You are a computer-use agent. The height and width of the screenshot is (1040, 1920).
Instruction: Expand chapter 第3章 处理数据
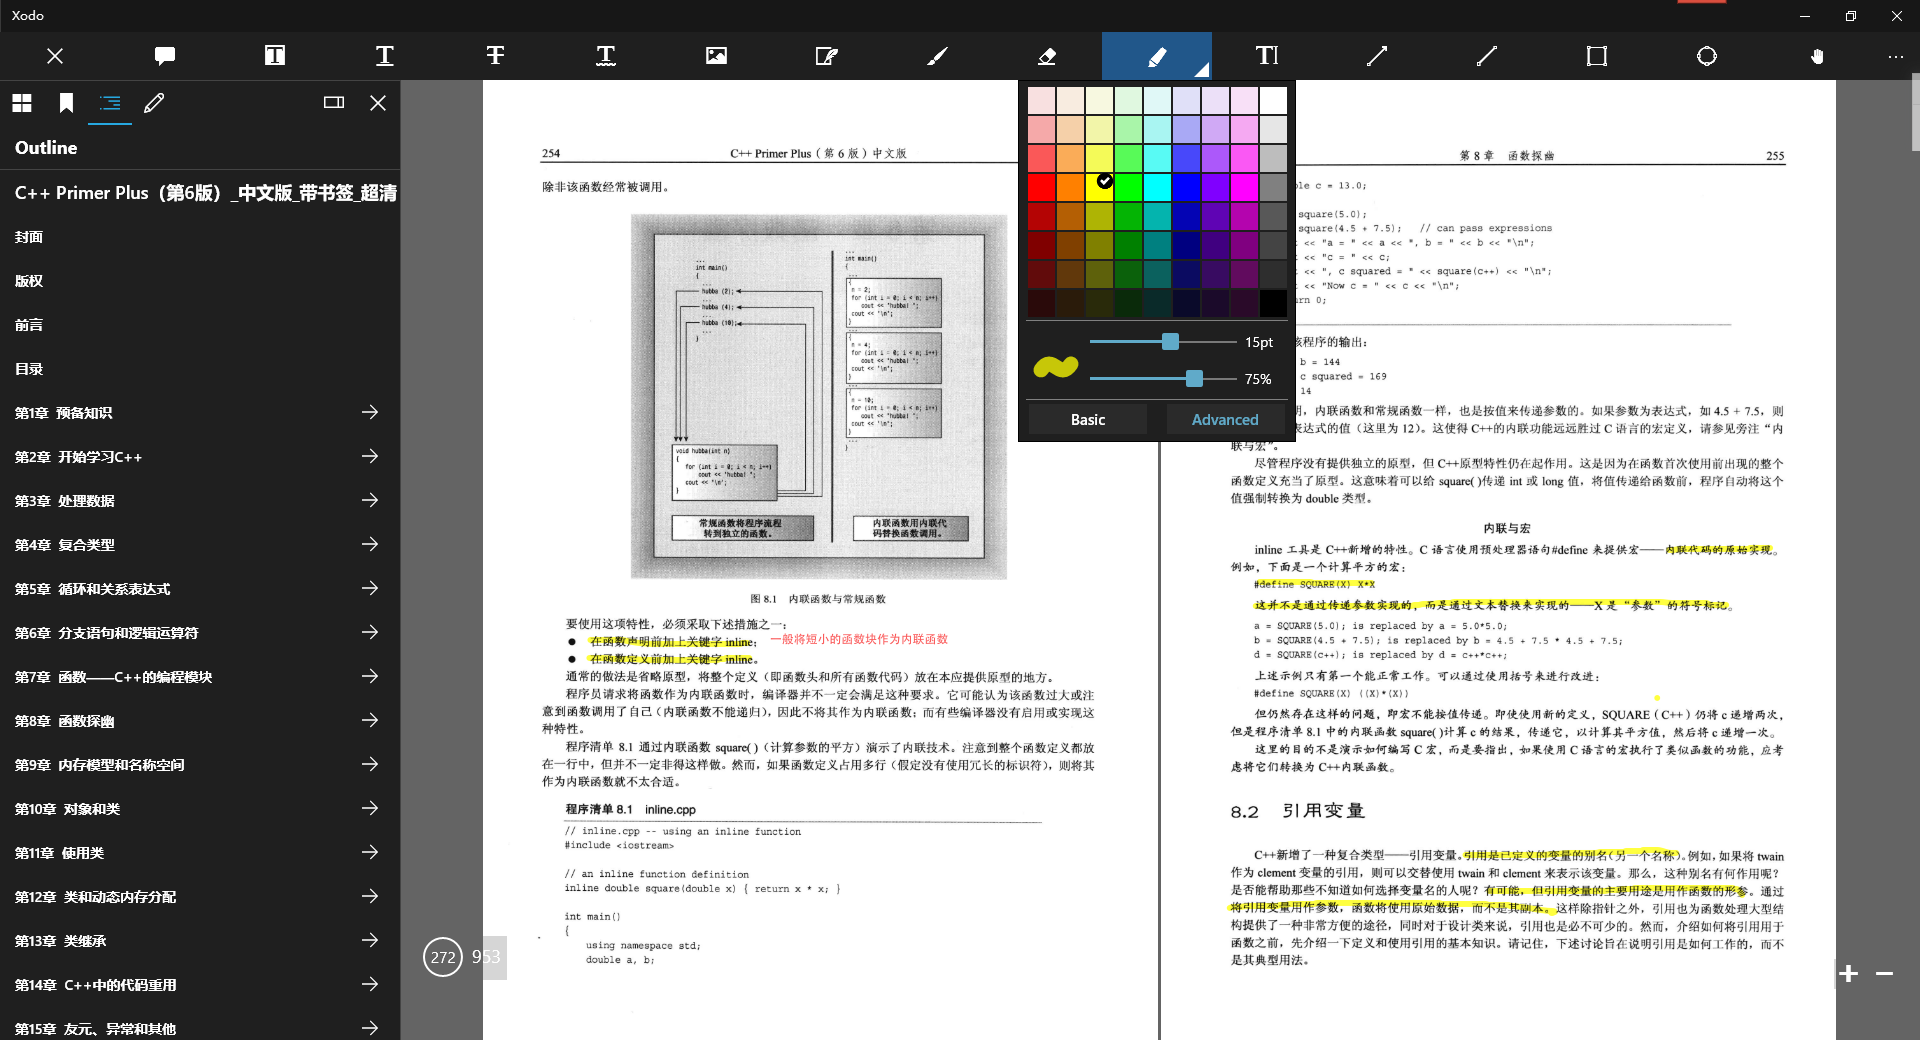[x=370, y=500]
